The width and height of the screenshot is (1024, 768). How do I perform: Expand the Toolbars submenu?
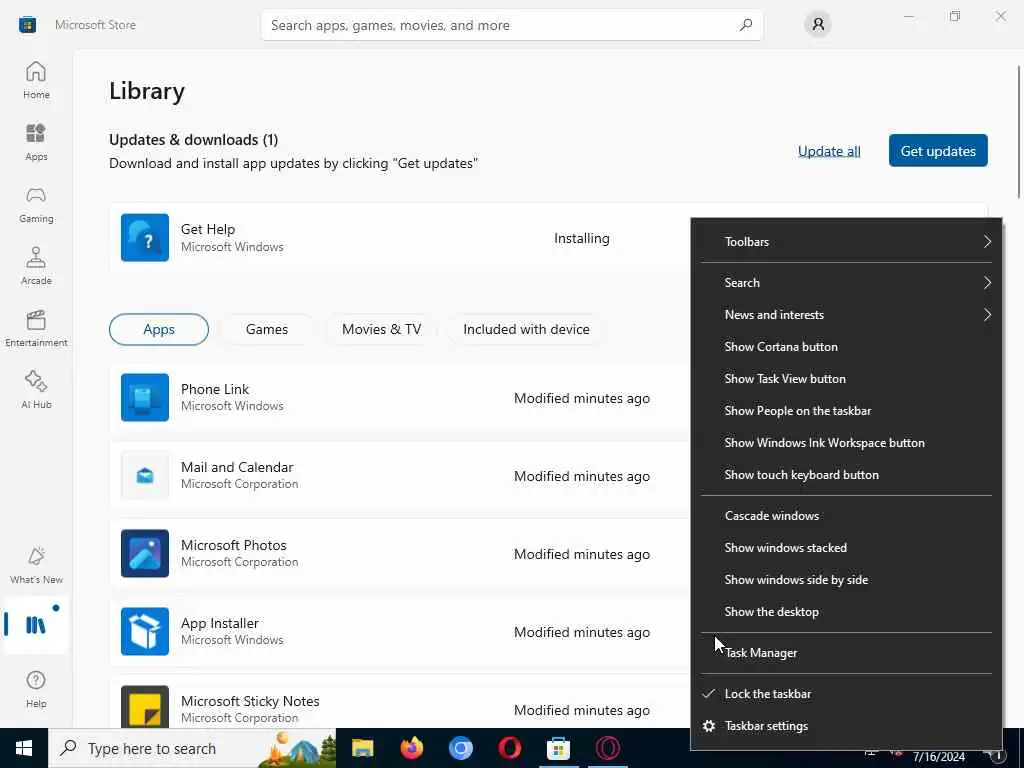(846, 242)
